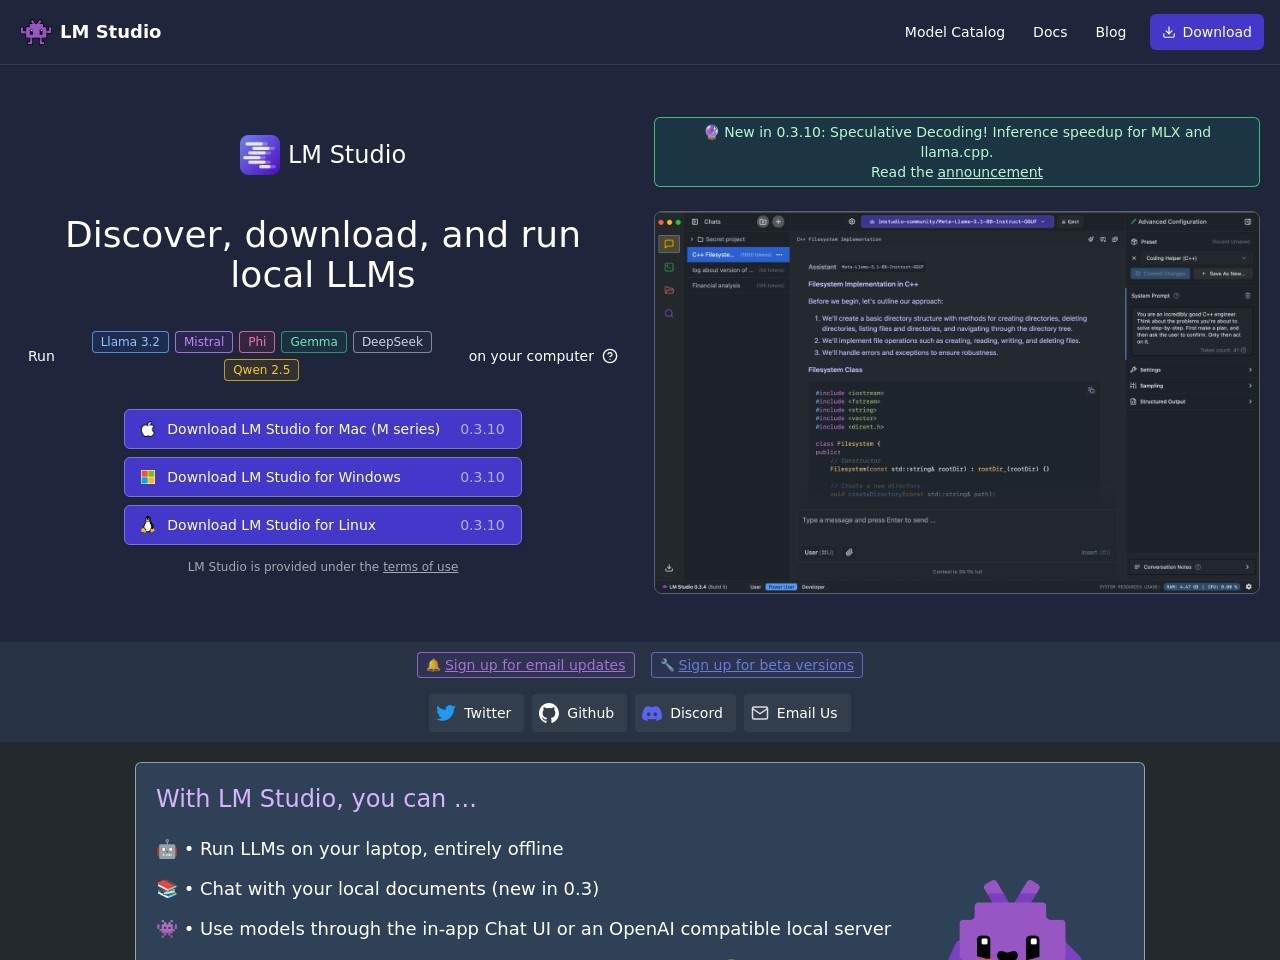Click the wrench icon beside beta versions
Viewport: 1280px width, 960px height.
667,665
